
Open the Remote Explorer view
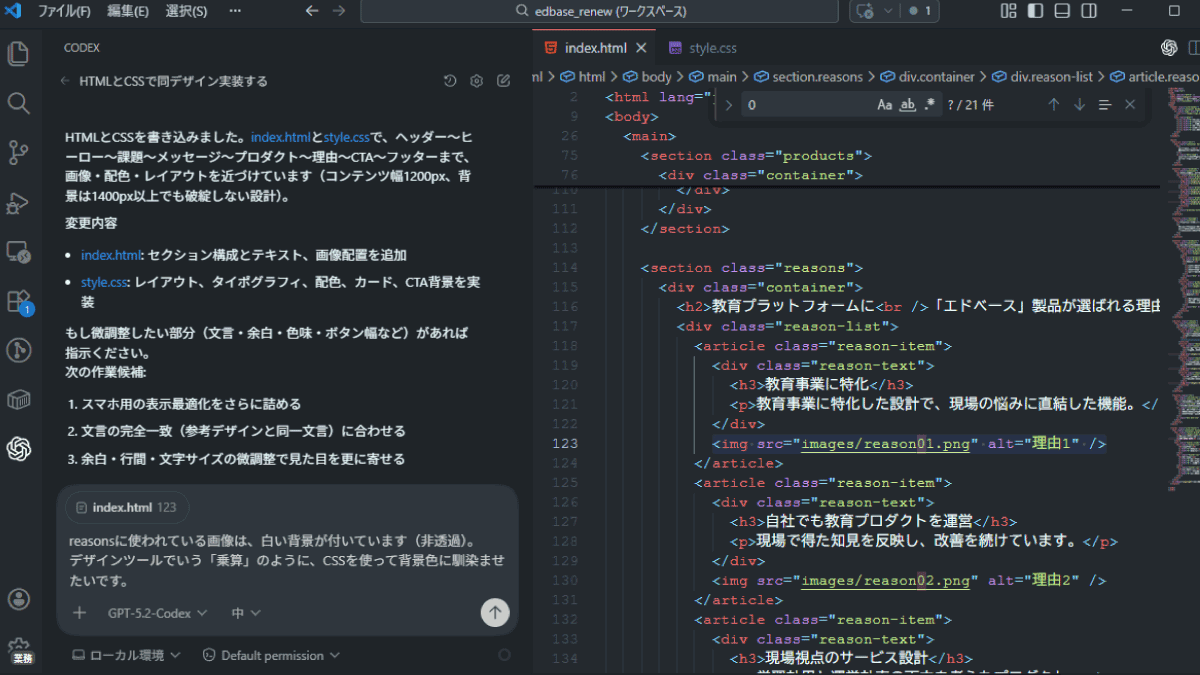(x=18, y=251)
